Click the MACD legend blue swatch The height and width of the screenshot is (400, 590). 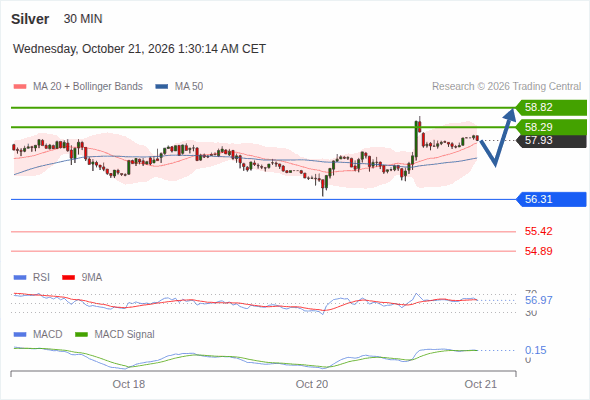pos(20,335)
